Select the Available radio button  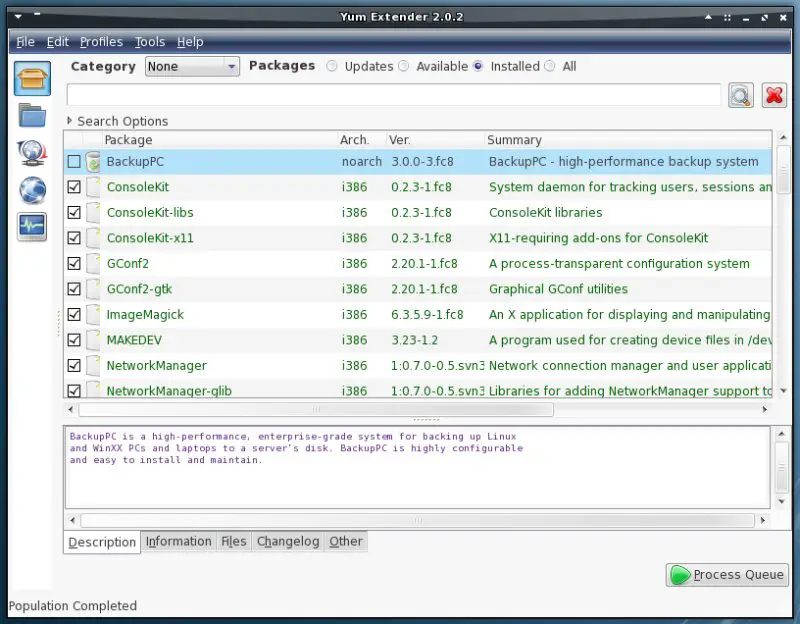(404, 66)
